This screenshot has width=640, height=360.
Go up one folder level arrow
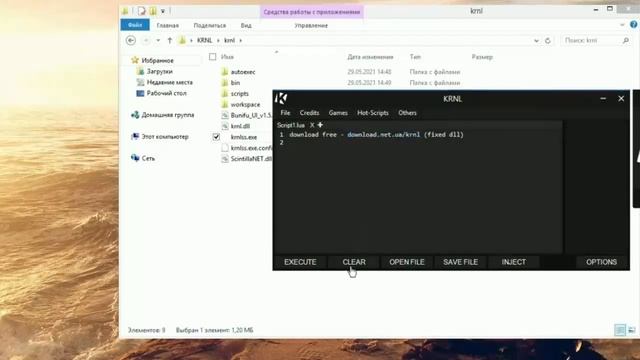click(x=169, y=40)
